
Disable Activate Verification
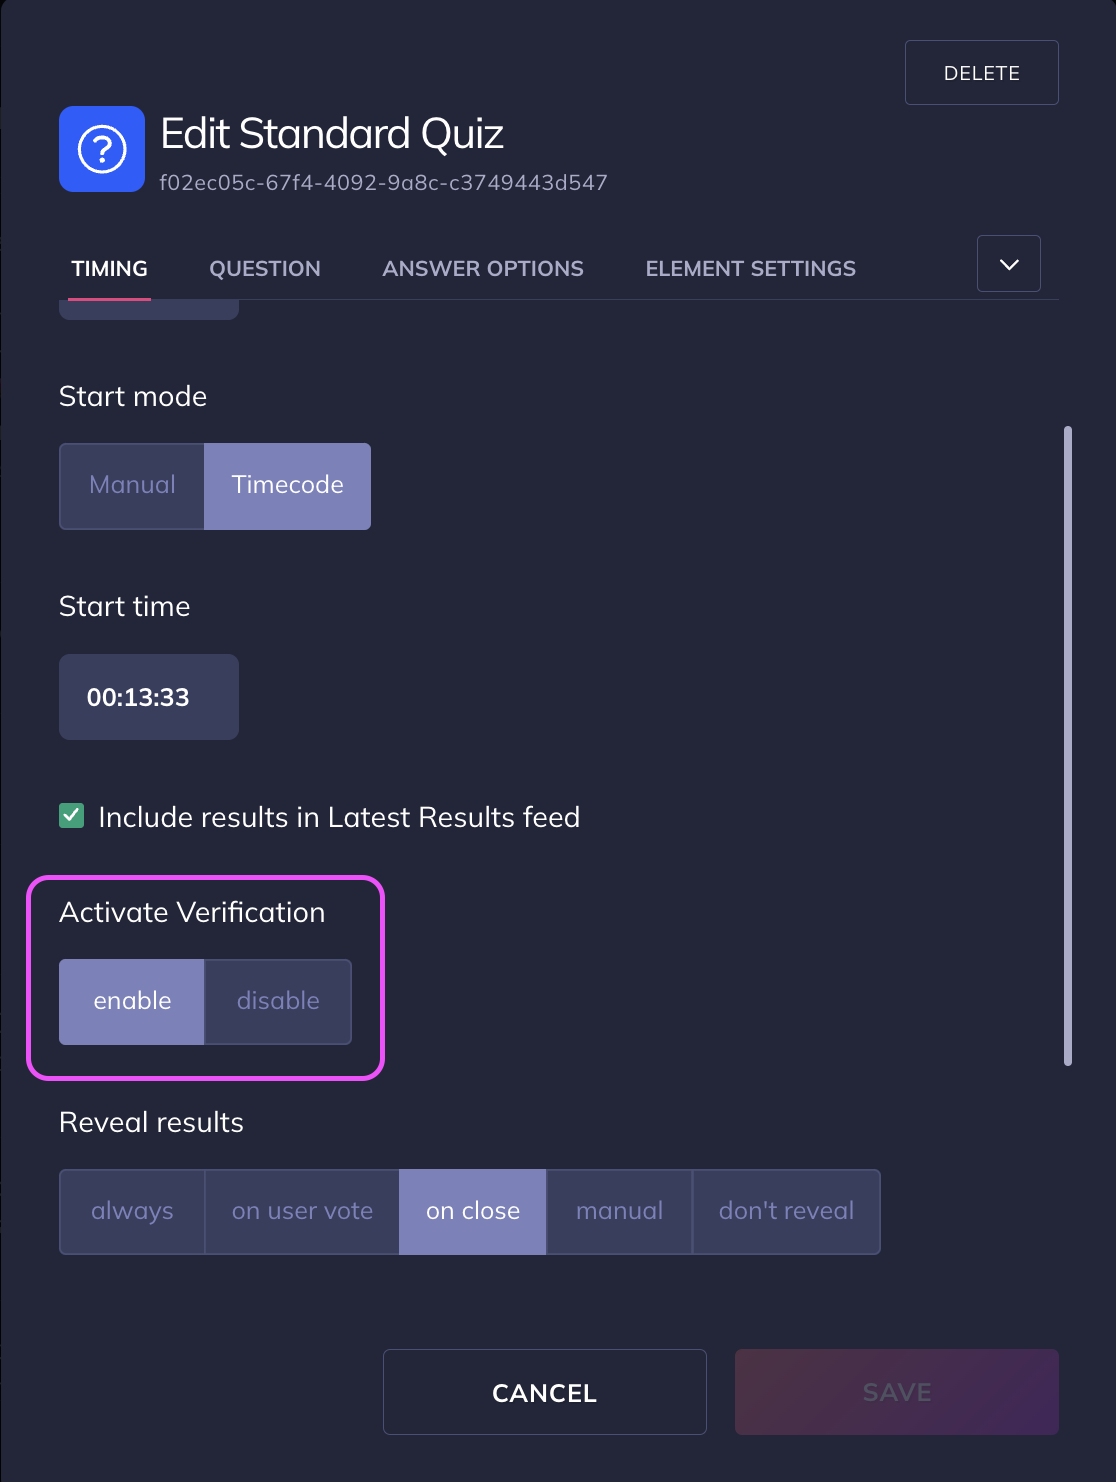[278, 1002]
